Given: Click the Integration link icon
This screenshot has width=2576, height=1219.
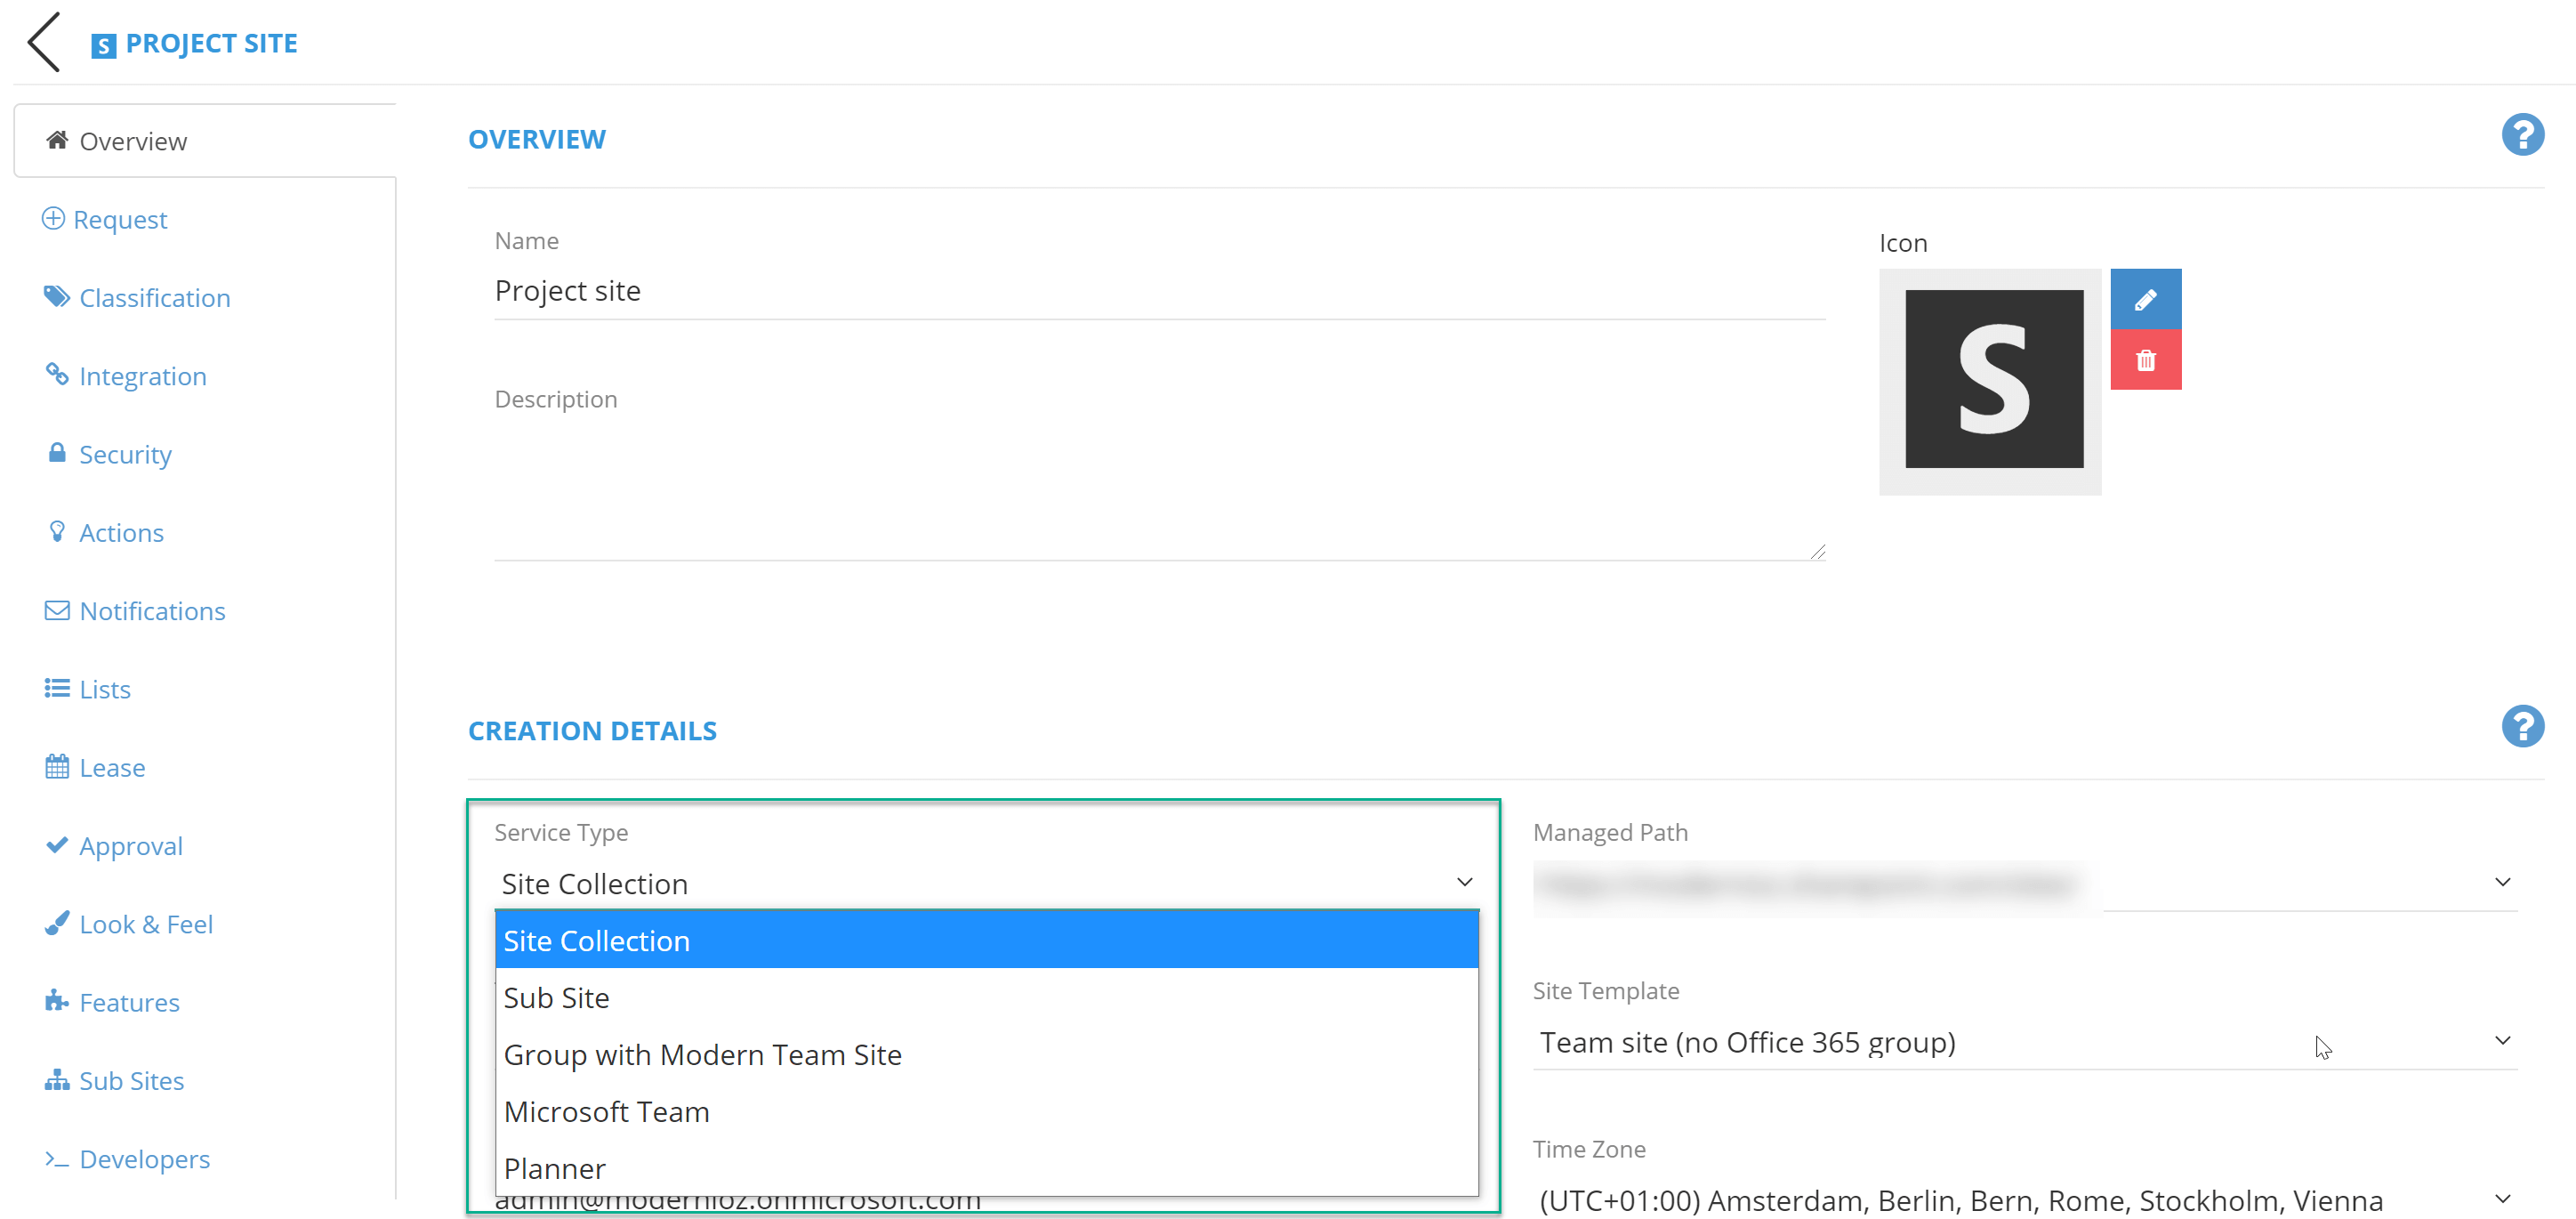Looking at the screenshot, I should [x=57, y=375].
